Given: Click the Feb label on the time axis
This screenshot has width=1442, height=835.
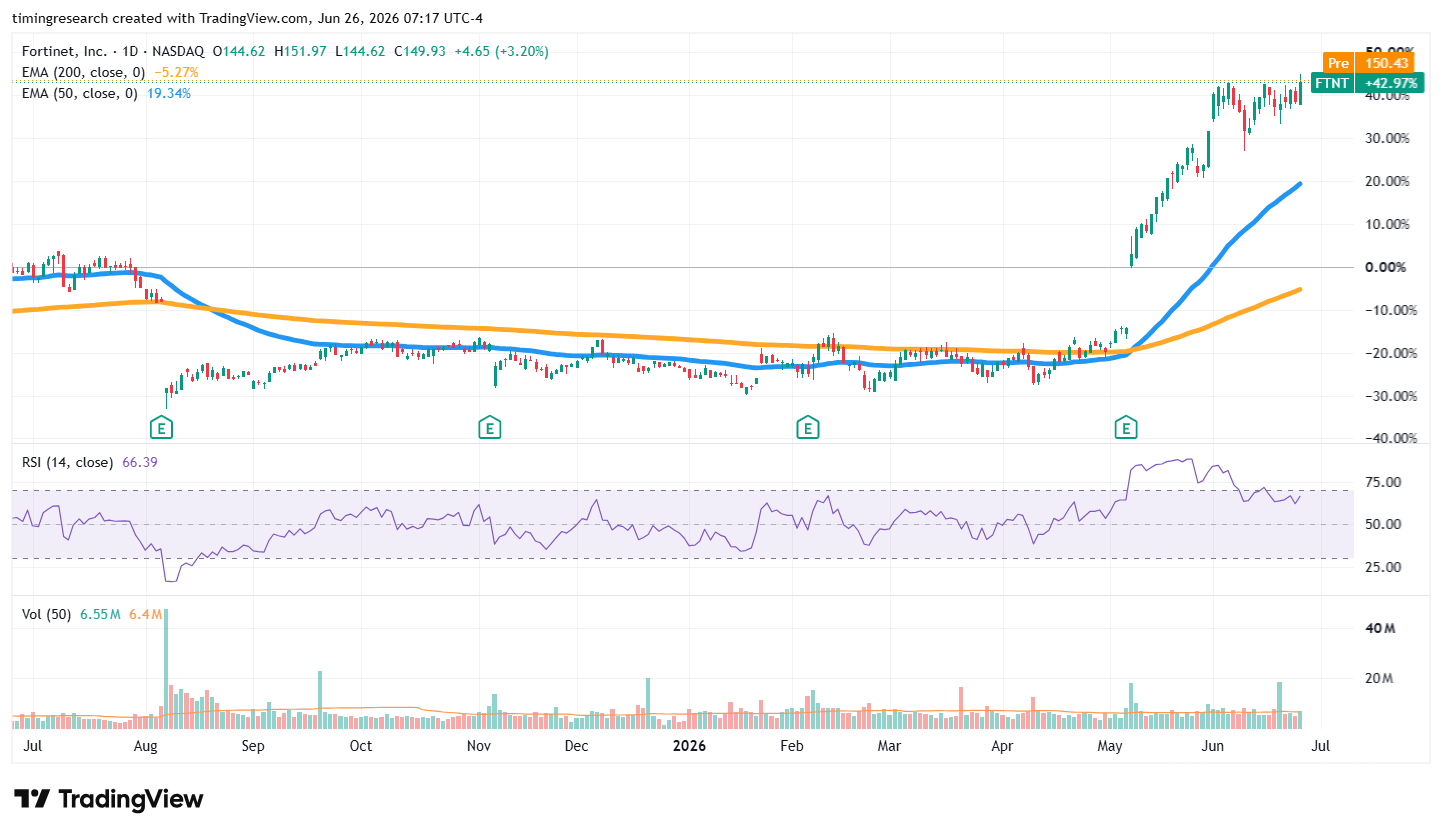Looking at the screenshot, I should tap(792, 745).
